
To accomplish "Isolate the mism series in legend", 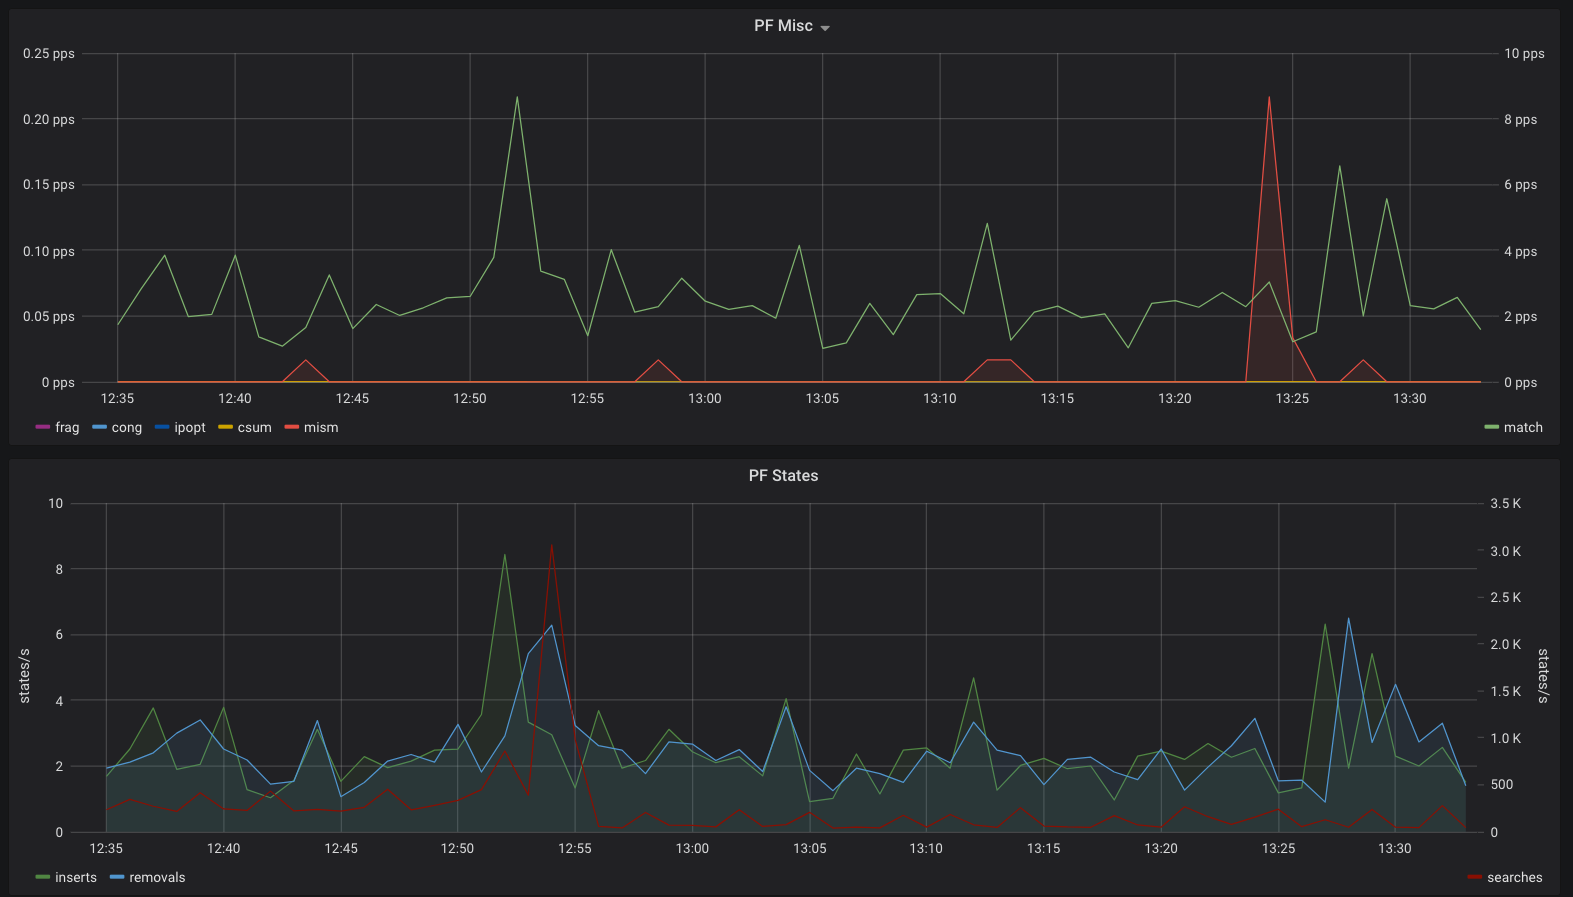I will point(321,427).
